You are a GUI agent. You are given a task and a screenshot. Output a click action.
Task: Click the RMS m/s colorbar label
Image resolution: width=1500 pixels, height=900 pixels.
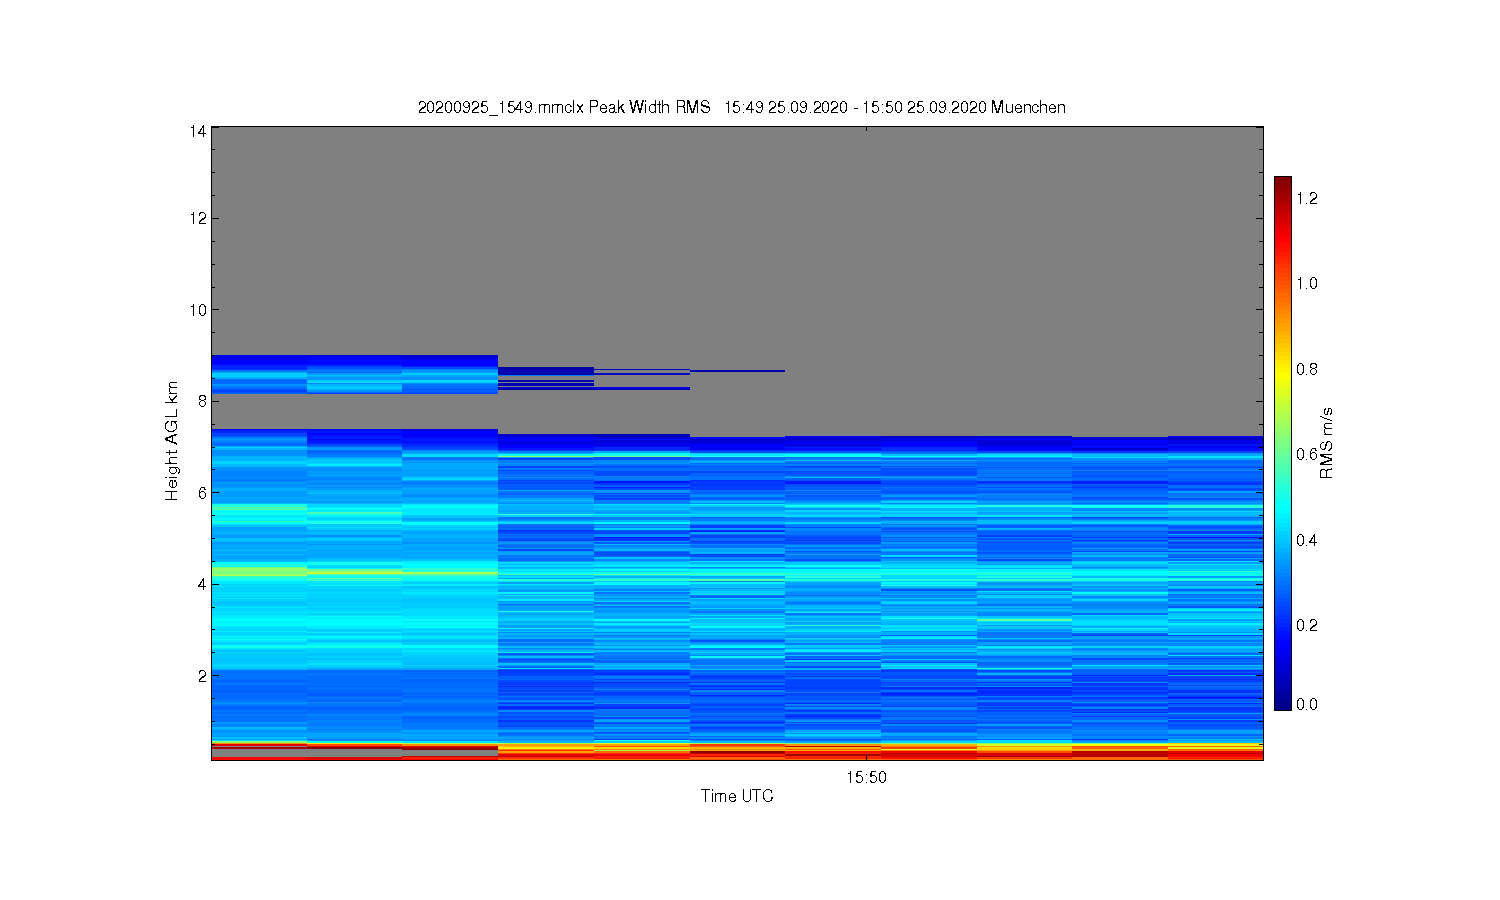click(x=1326, y=443)
